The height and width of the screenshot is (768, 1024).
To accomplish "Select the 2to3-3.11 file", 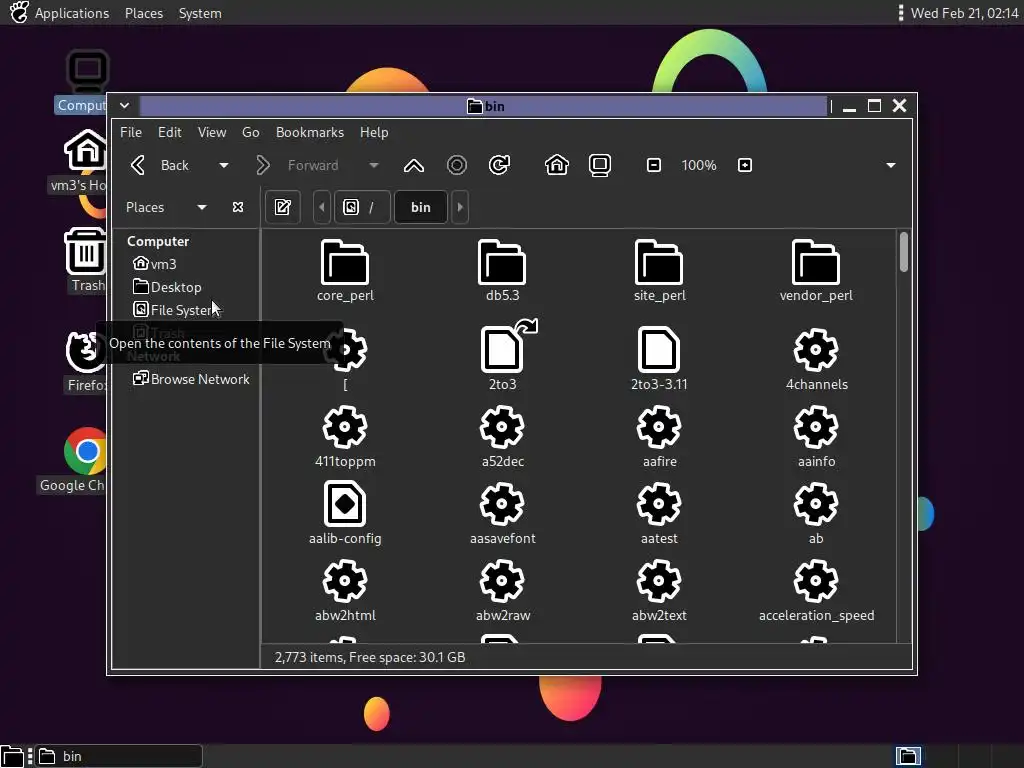I will pos(659,358).
